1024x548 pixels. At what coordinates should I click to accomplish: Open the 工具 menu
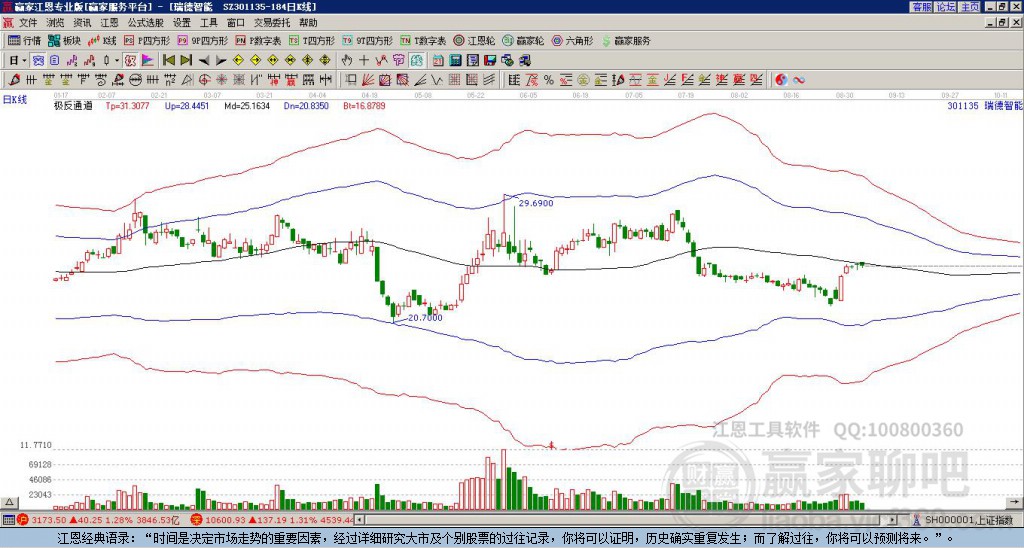click(x=209, y=23)
